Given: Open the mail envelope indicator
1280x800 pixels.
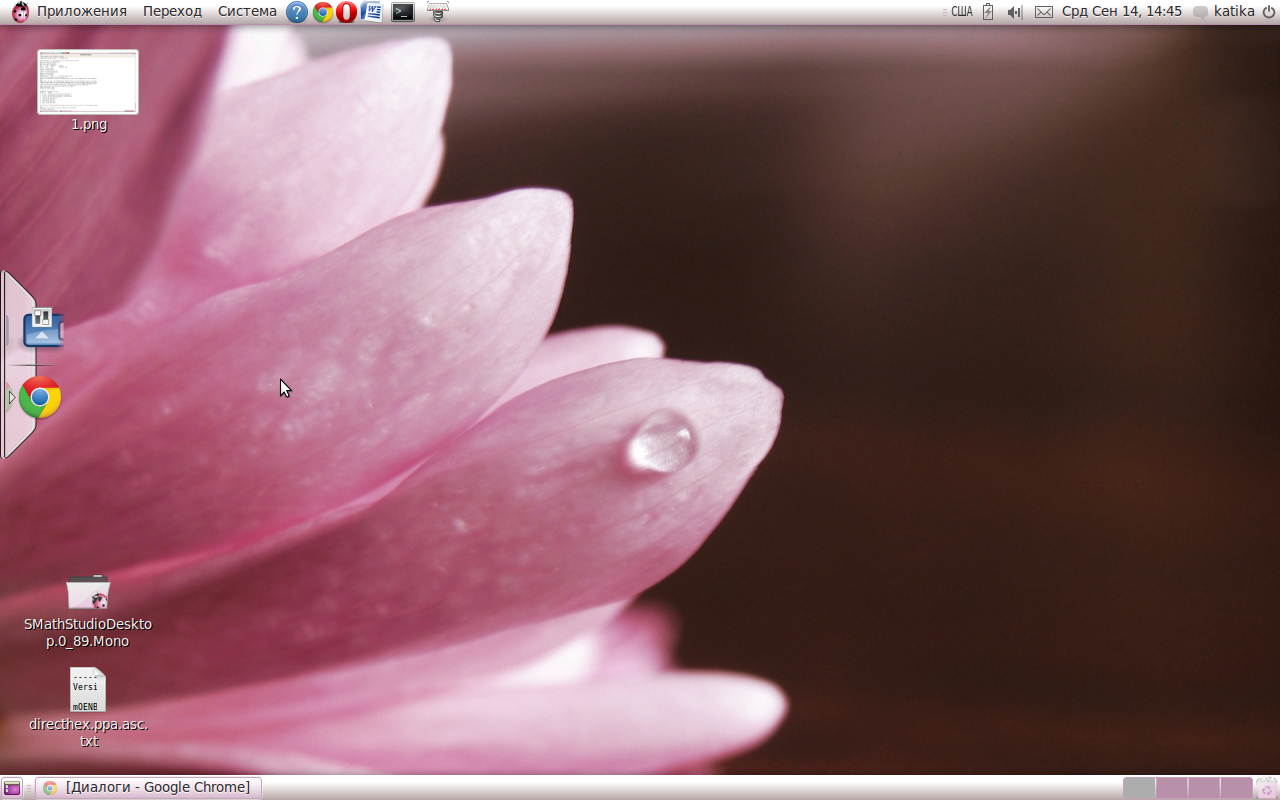Looking at the screenshot, I should (1044, 12).
